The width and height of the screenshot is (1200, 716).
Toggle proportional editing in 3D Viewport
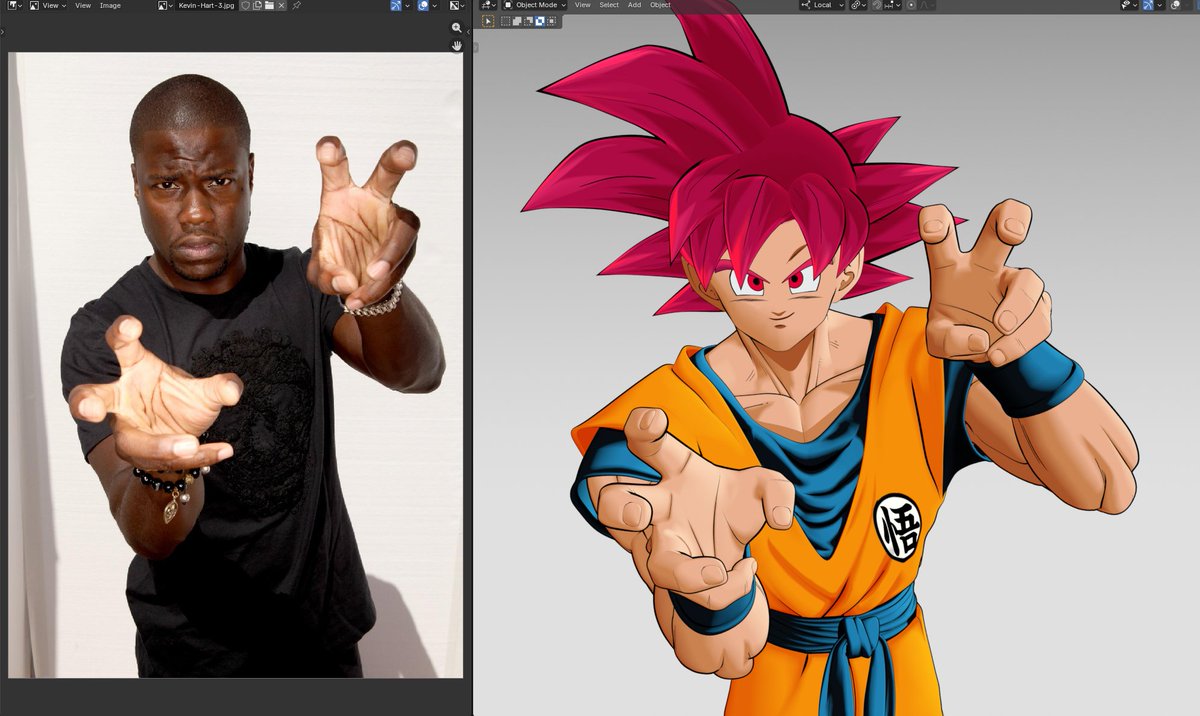911,5
